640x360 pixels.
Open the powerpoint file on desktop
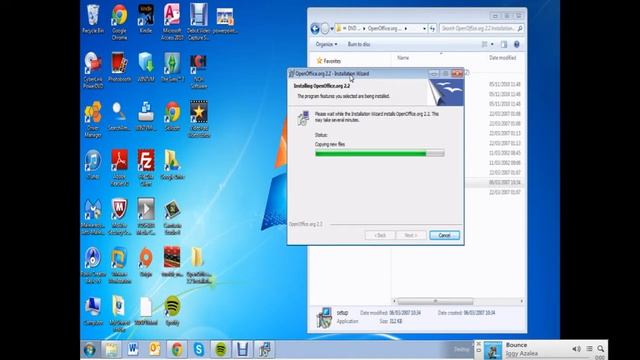225,20
